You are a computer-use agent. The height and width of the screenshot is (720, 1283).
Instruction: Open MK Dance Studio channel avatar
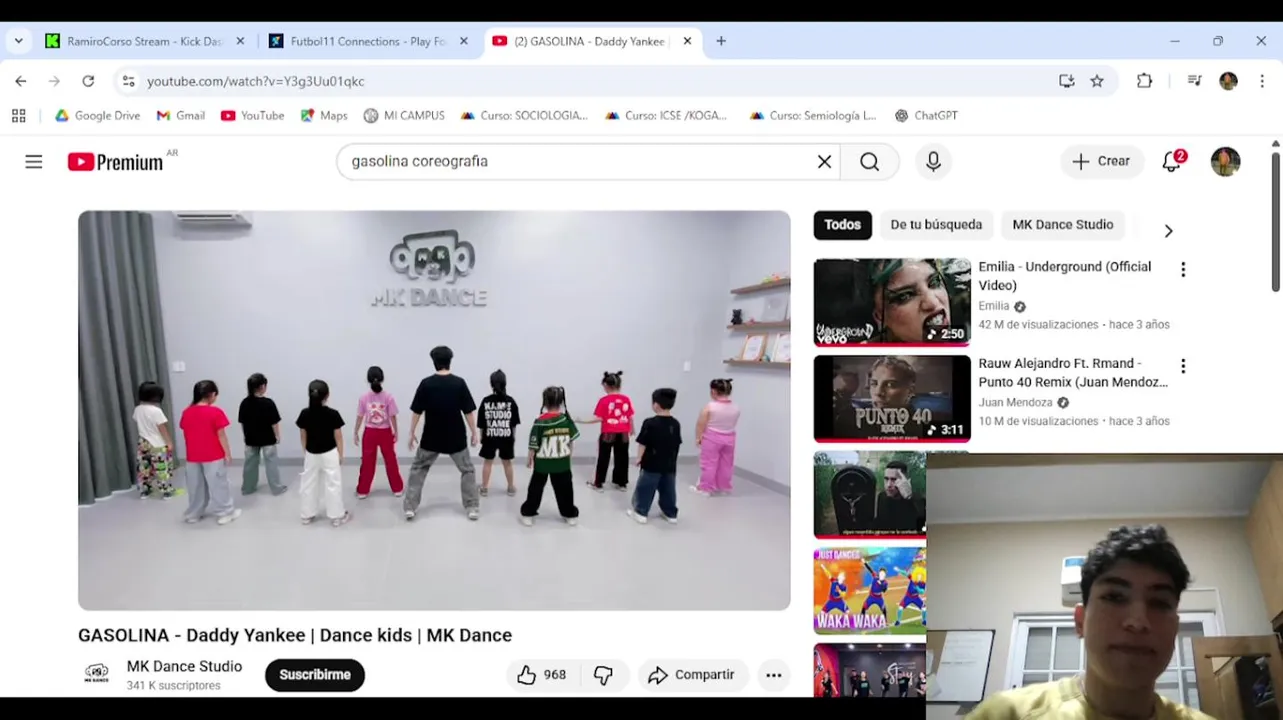97,674
